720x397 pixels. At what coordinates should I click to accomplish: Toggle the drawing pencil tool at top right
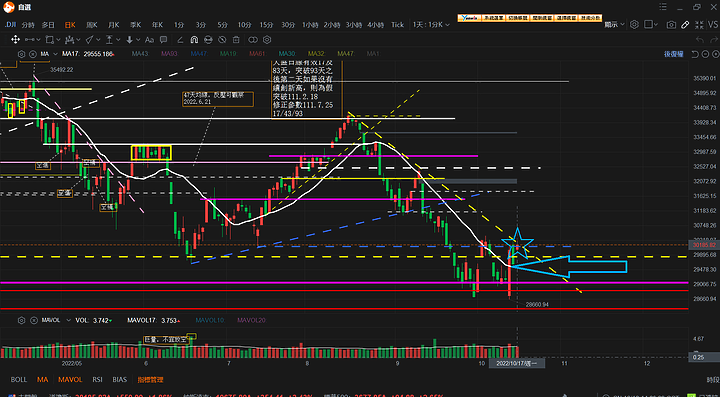click(x=685, y=25)
